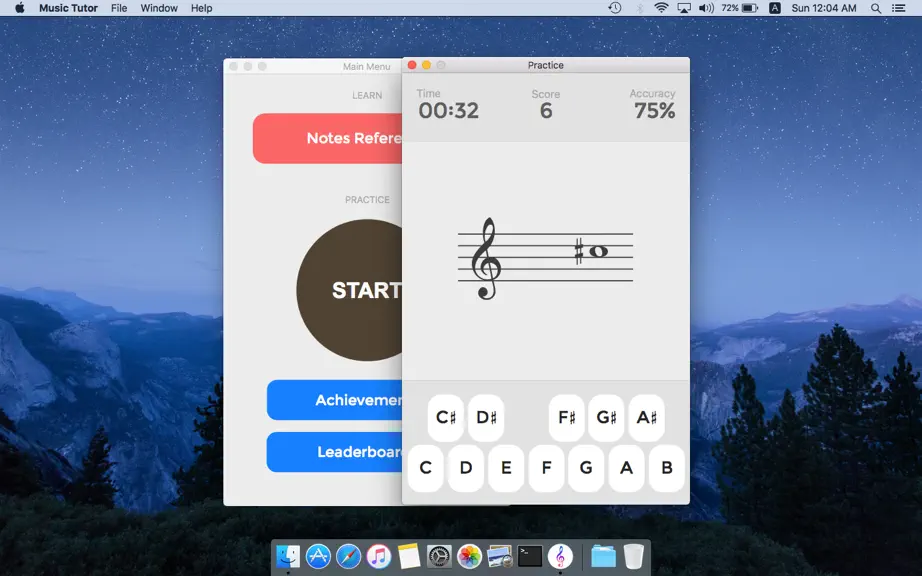Open the File menu
Viewport: 922px width, 576px height.
(x=119, y=8)
